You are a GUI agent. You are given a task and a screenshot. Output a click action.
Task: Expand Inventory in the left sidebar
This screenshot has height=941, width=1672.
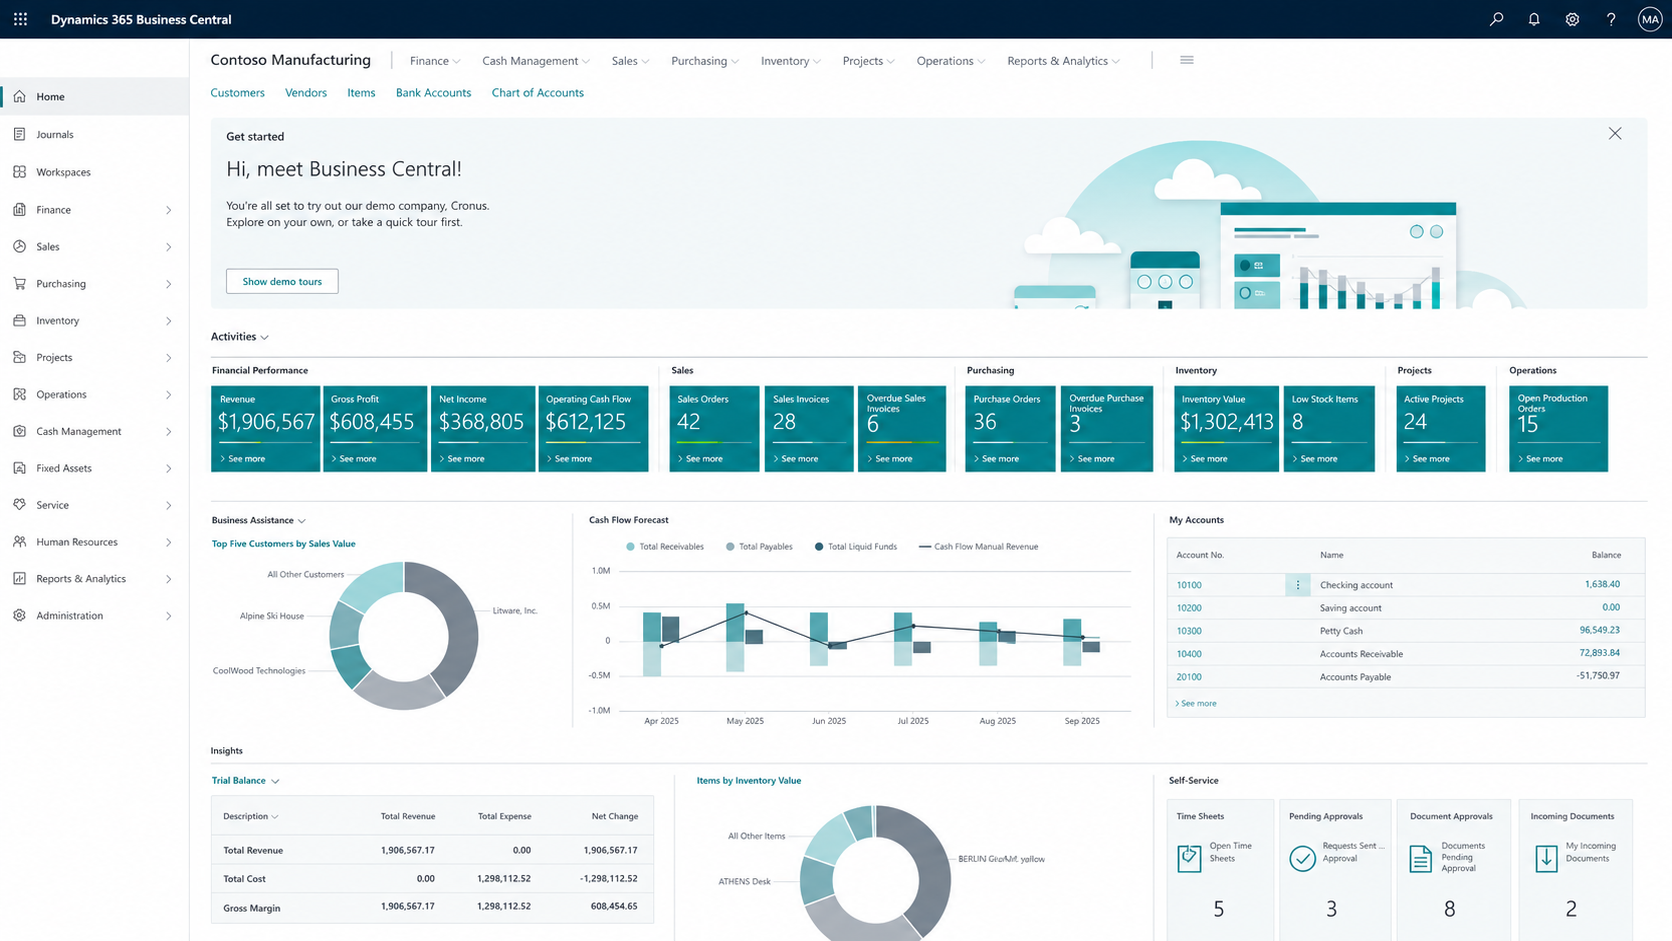click(x=168, y=321)
